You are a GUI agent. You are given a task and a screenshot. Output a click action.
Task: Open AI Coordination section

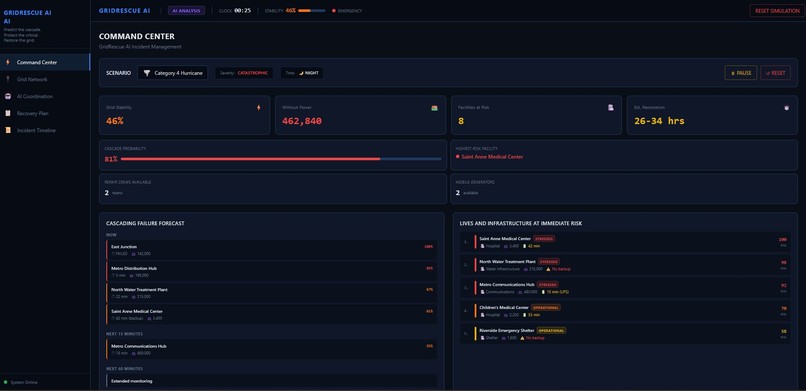[45, 96]
